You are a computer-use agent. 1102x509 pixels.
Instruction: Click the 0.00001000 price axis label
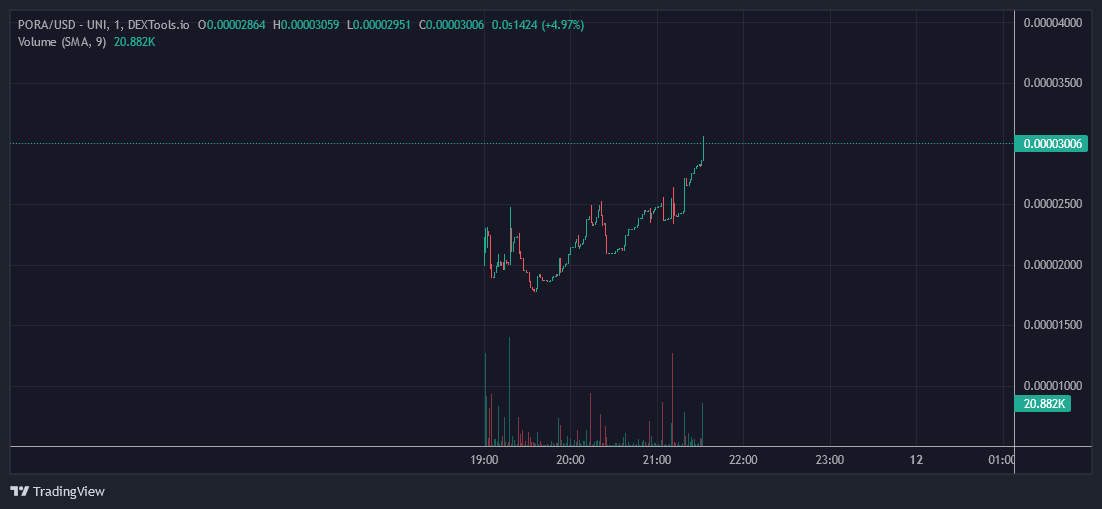(1052, 386)
